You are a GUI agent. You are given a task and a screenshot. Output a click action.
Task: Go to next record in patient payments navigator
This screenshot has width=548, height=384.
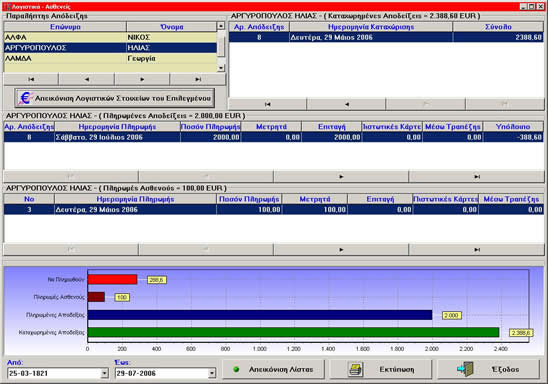(341, 249)
